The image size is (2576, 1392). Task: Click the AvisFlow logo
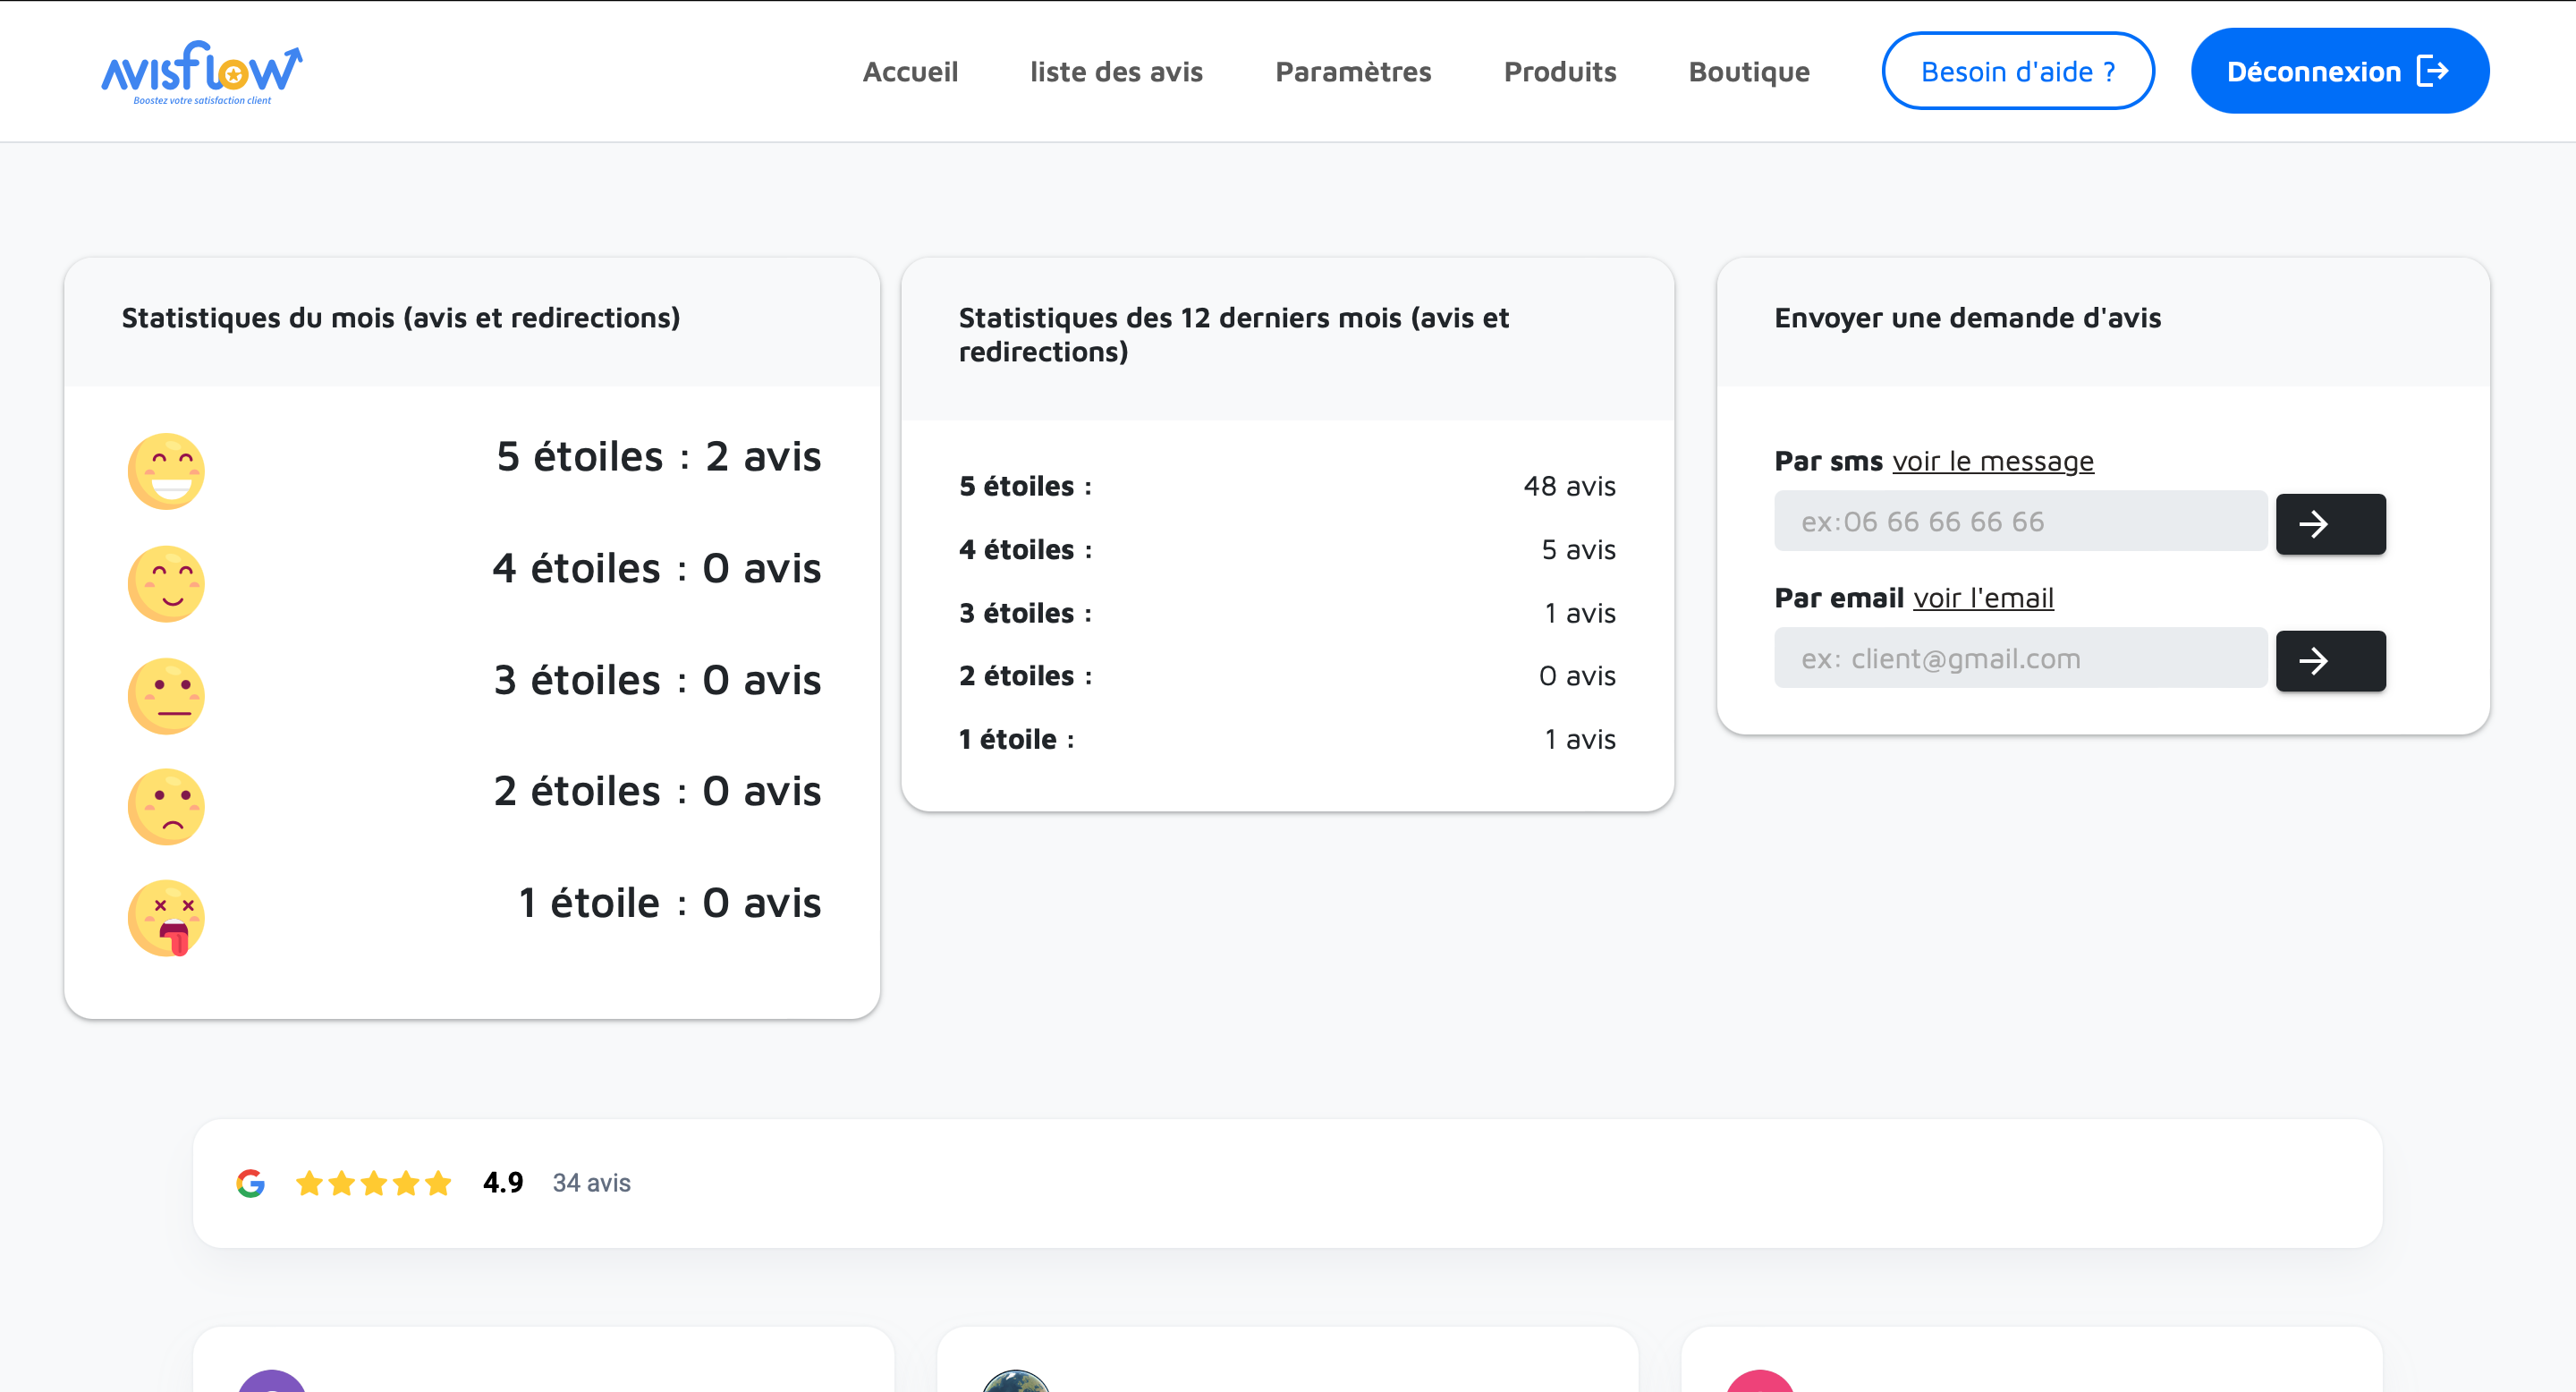click(x=201, y=72)
